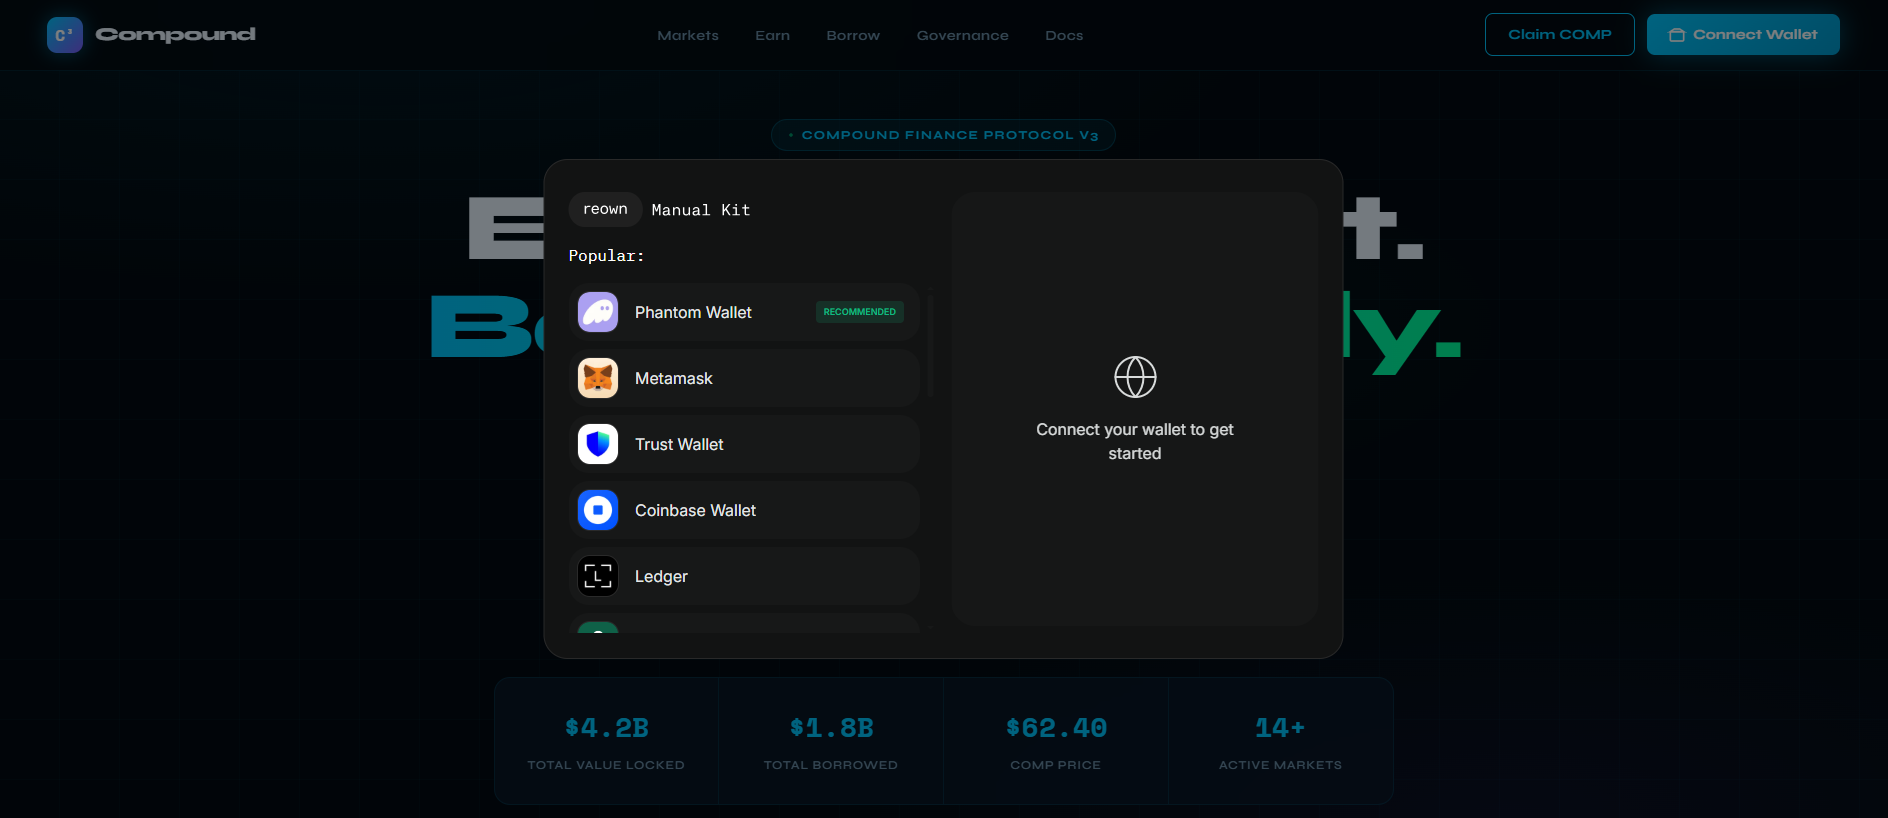Click the Phantom Wallet ghost icon
The image size is (1888, 818).
[598, 312]
